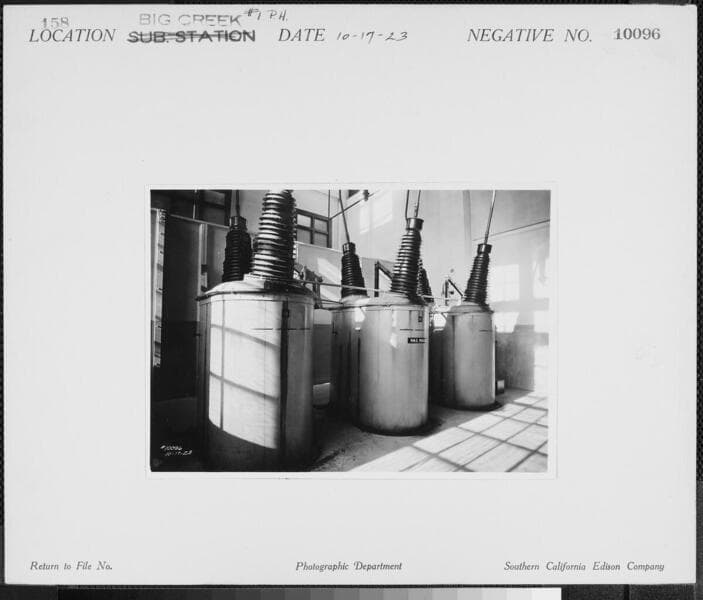The height and width of the screenshot is (600, 703).
Task: Click the small label plate on middle tank
Action: tap(416, 340)
